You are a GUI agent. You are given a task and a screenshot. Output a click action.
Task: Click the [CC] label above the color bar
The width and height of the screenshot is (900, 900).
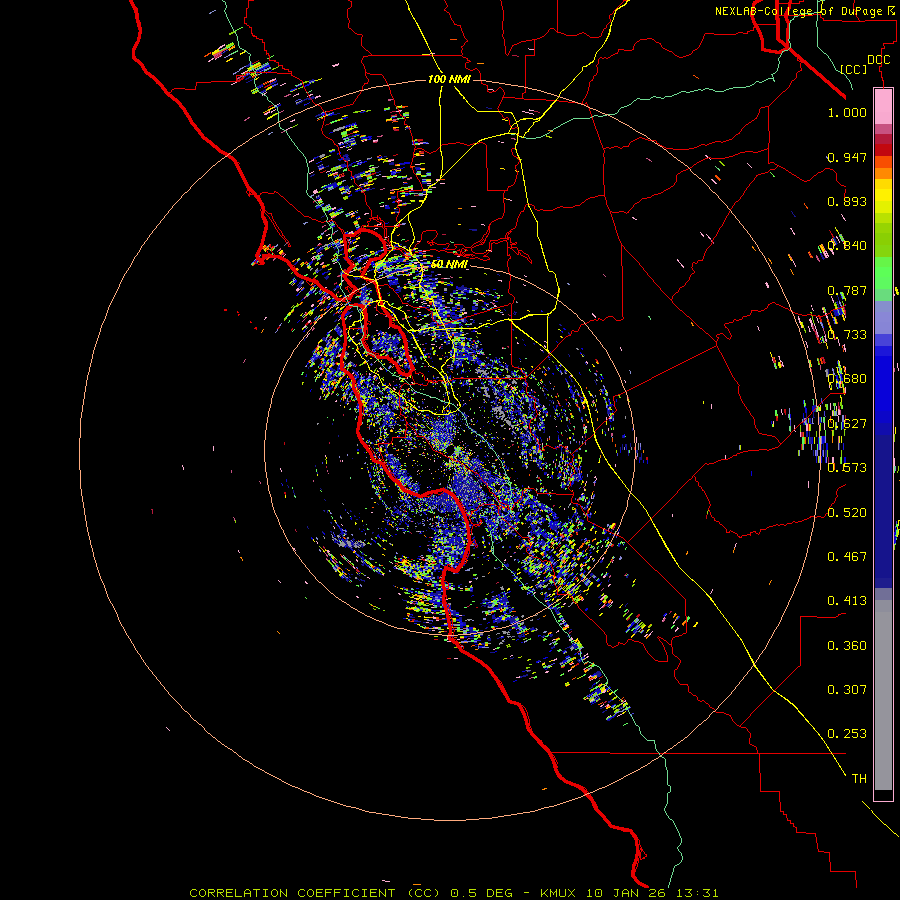[854, 69]
